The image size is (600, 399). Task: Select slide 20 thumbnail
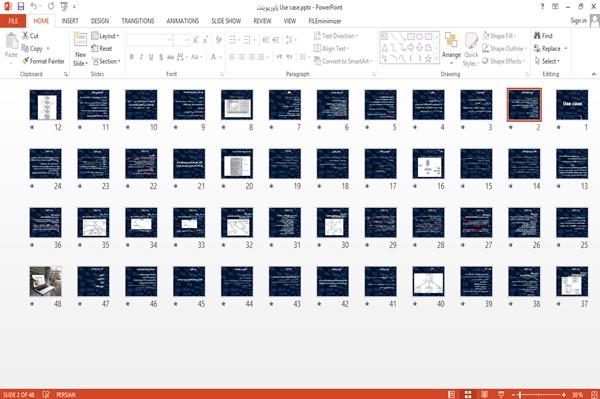[x=237, y=163]
